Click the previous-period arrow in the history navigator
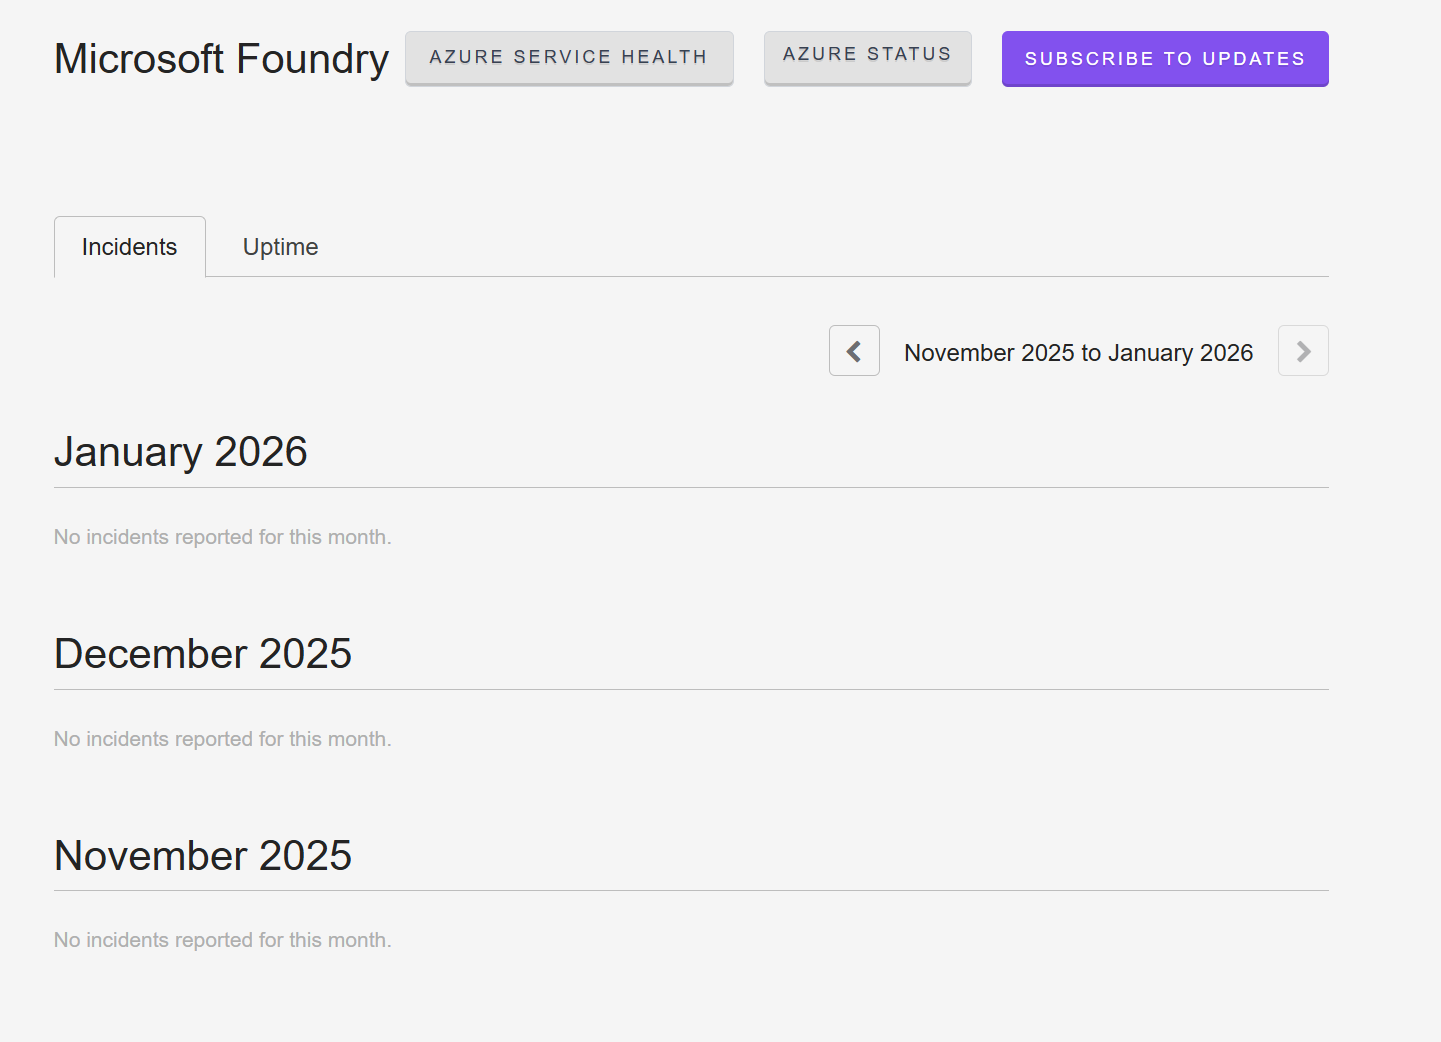 click(x=854, y=350)
